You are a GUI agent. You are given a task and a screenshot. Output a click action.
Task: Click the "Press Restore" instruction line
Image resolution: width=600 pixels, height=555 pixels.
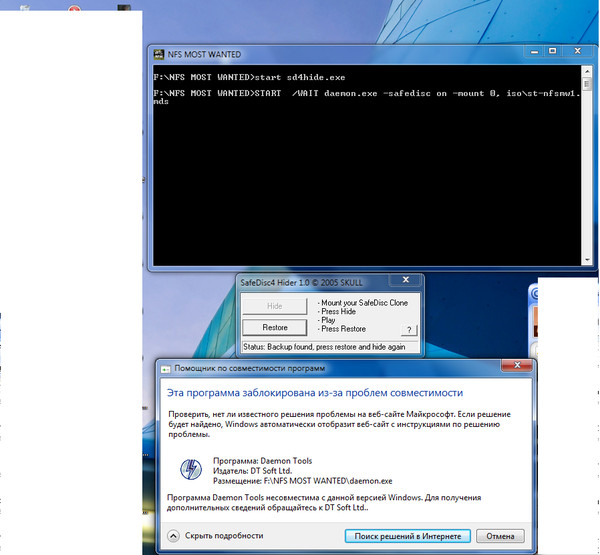click(x=342, y=329)
